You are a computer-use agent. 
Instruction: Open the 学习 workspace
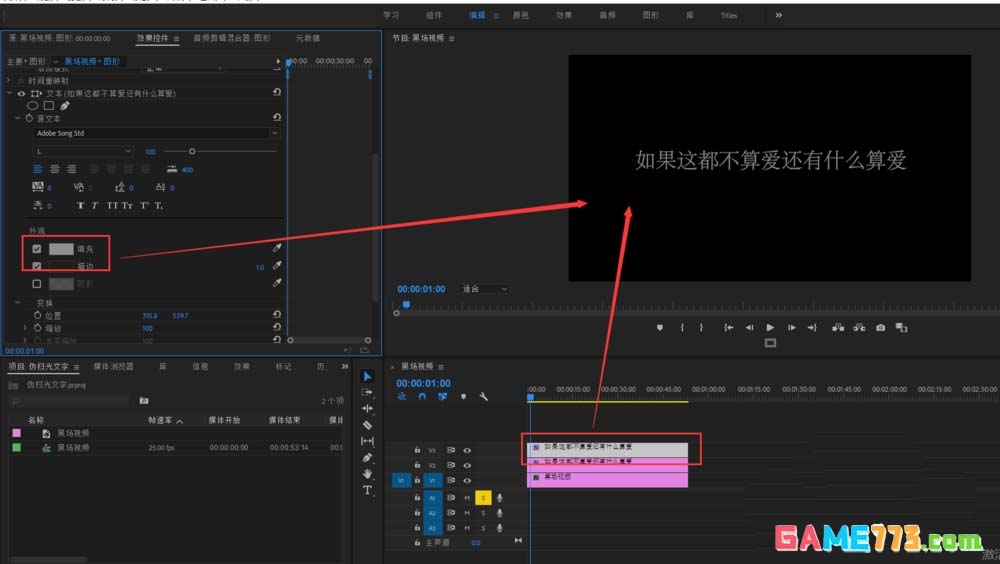[x=391, y=15]
